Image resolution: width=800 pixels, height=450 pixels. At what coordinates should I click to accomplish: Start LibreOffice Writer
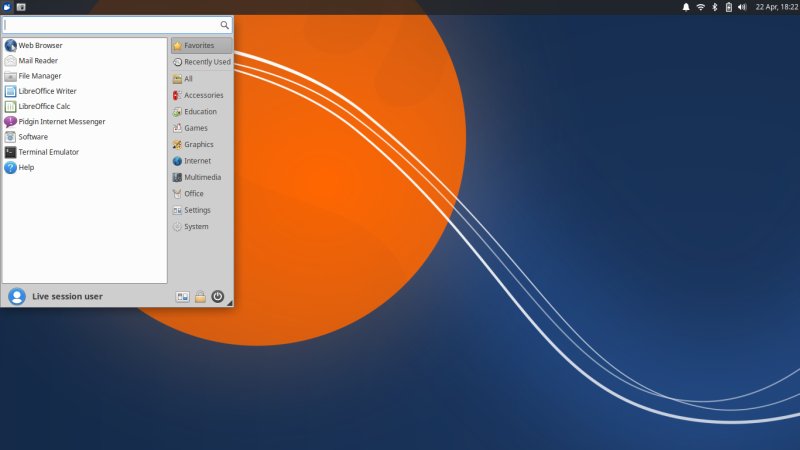[85, 91]
